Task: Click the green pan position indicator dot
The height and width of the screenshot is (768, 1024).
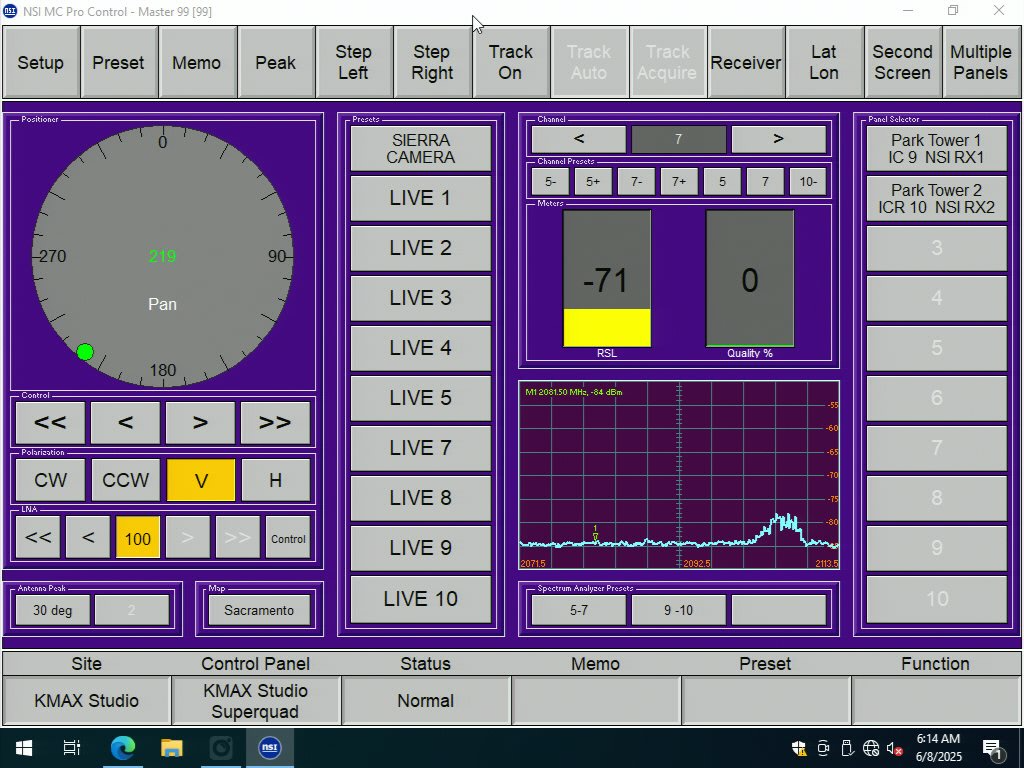Action: pos(85,352)
